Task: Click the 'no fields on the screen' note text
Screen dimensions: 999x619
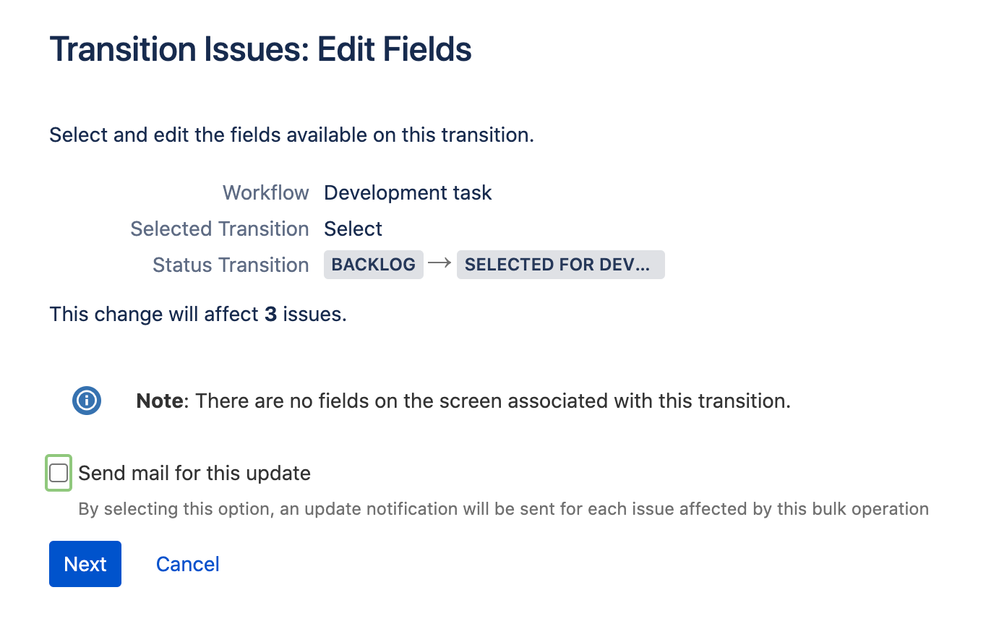Action: [x=493, y=401]
